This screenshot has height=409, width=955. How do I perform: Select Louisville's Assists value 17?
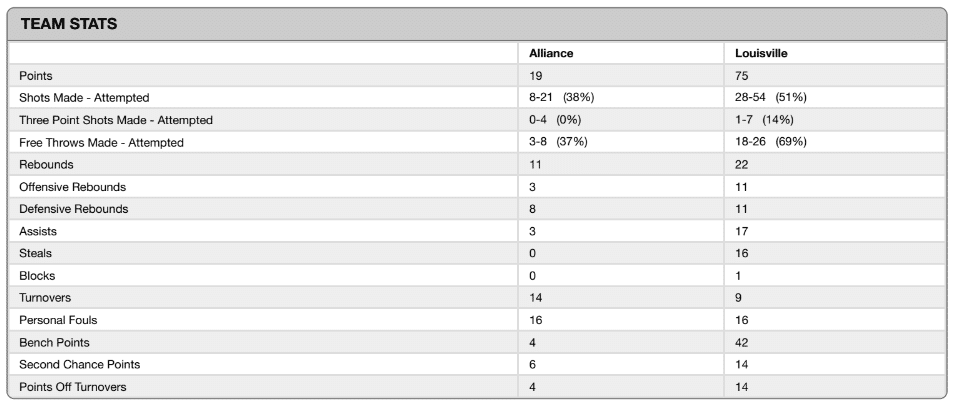[742, 231]
